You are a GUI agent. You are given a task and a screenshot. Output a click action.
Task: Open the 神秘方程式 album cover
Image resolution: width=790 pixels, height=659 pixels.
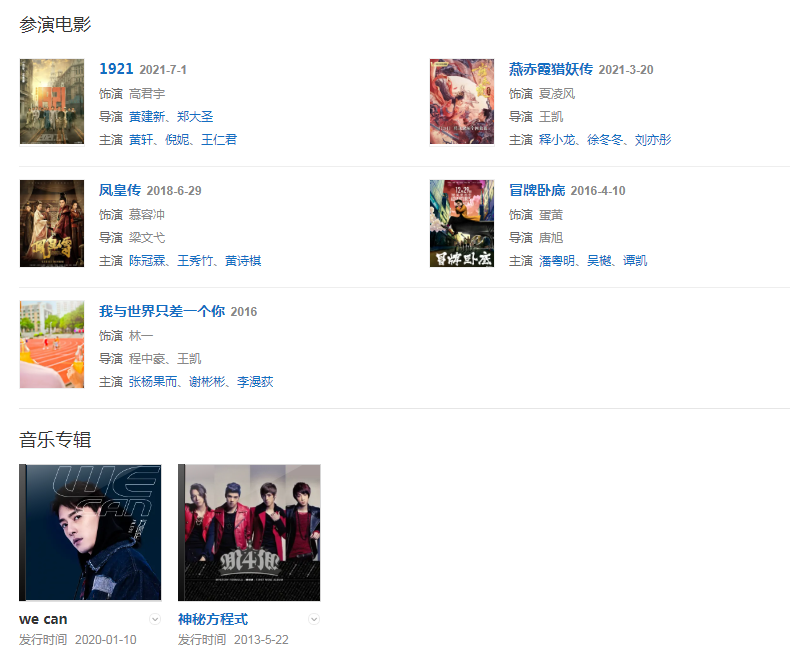click(249, 533)
